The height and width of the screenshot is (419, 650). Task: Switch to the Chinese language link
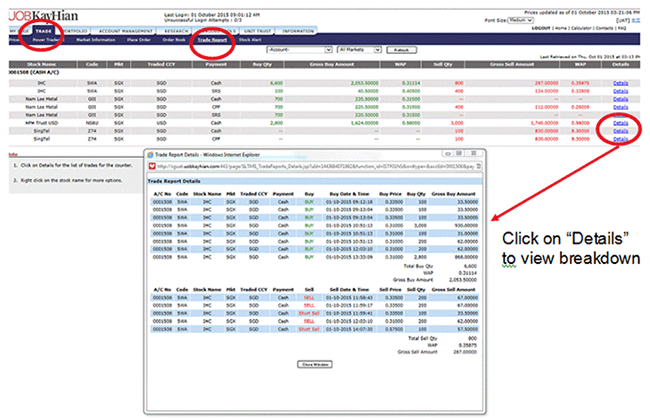pos(635,20)
